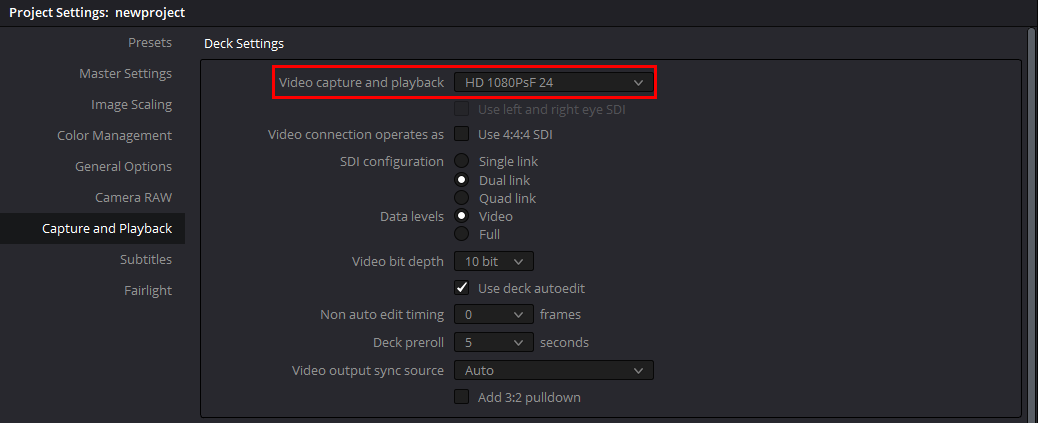Click the Video connection operates as label
The width and height of the screenshot is (1038, 423).
pyautogui.click(x=355, y=134)
